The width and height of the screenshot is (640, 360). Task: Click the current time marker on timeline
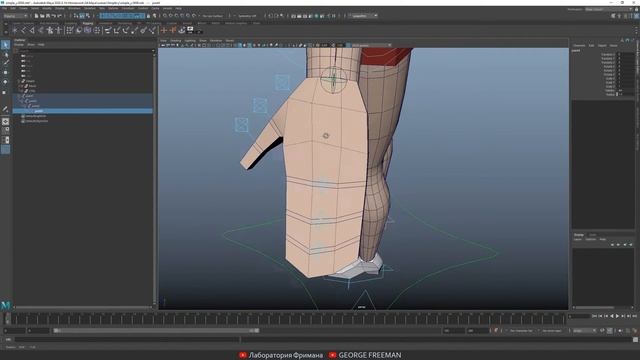tap(8, 318)
